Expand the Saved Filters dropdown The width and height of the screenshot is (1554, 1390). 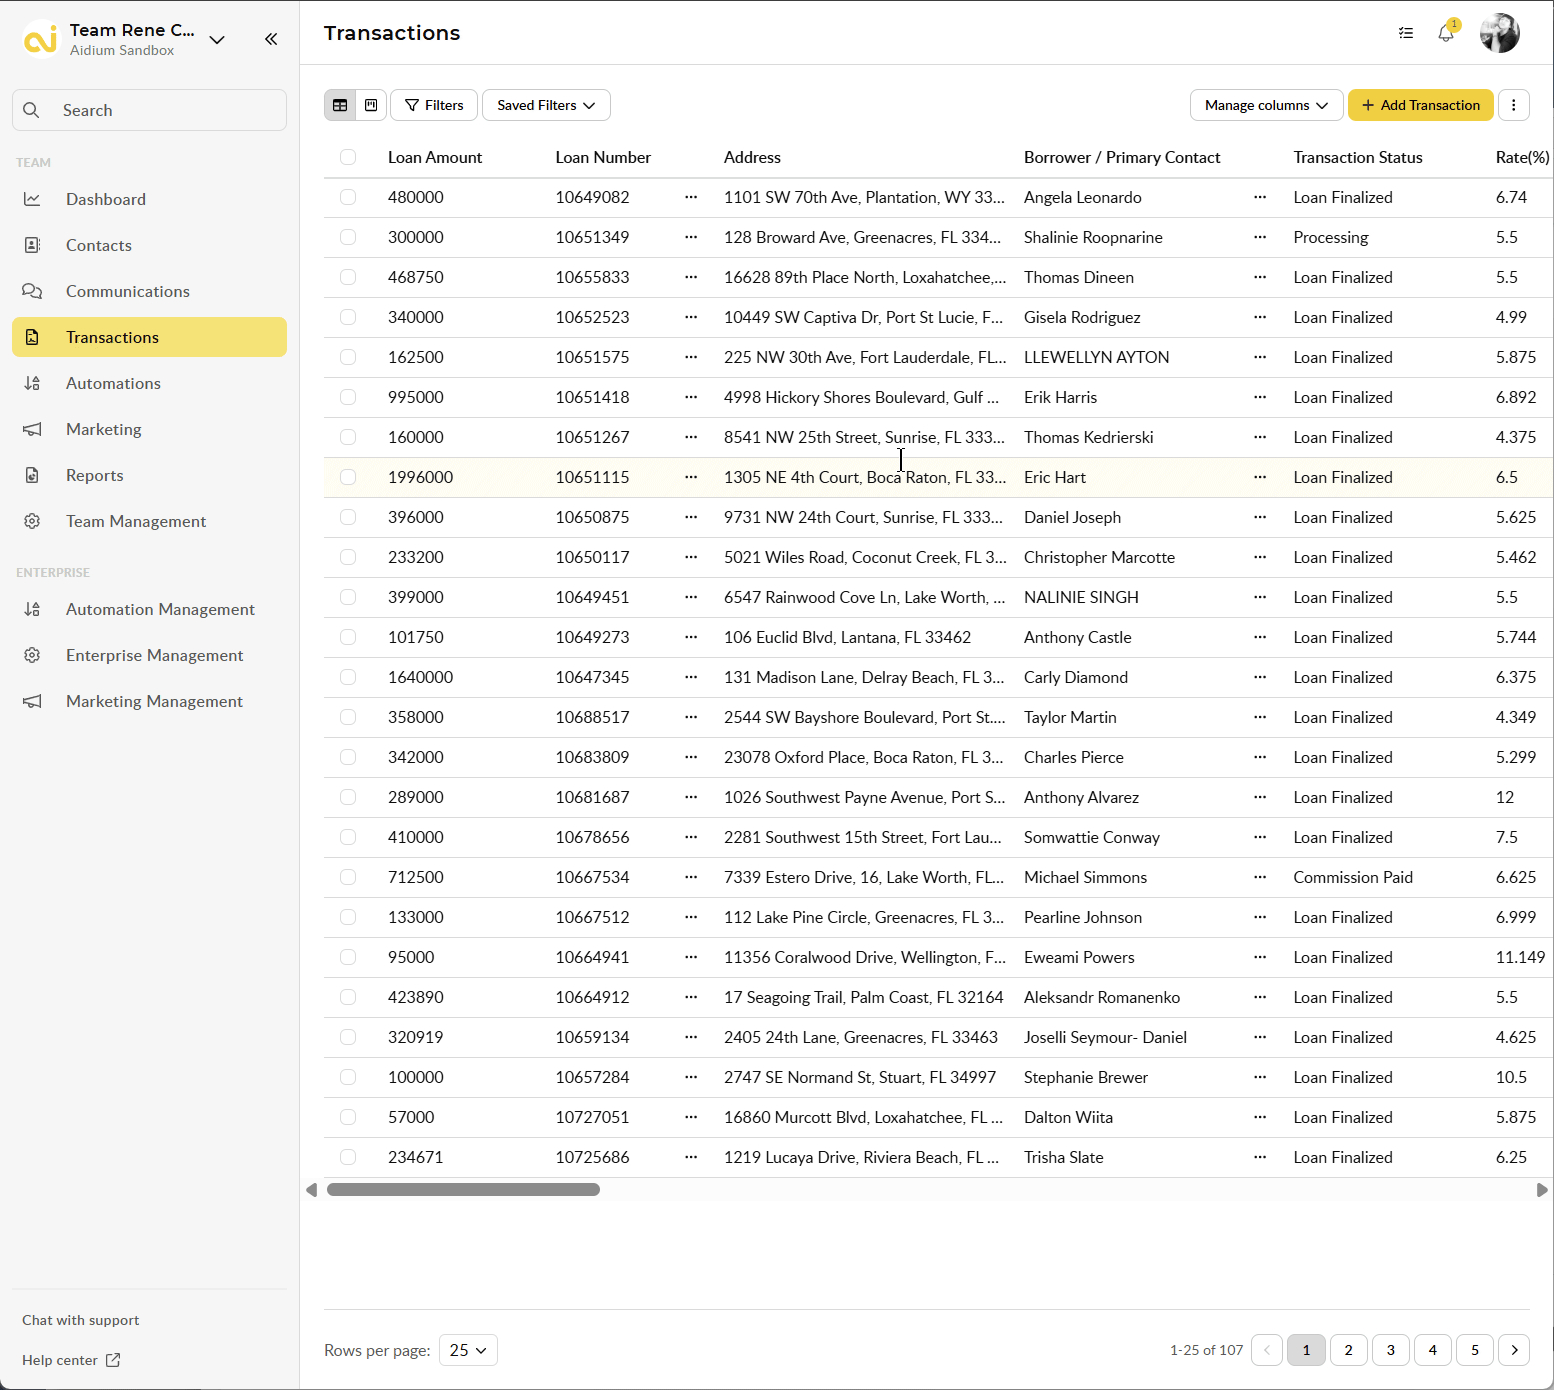pyautogui.click(x=546, y=105)
